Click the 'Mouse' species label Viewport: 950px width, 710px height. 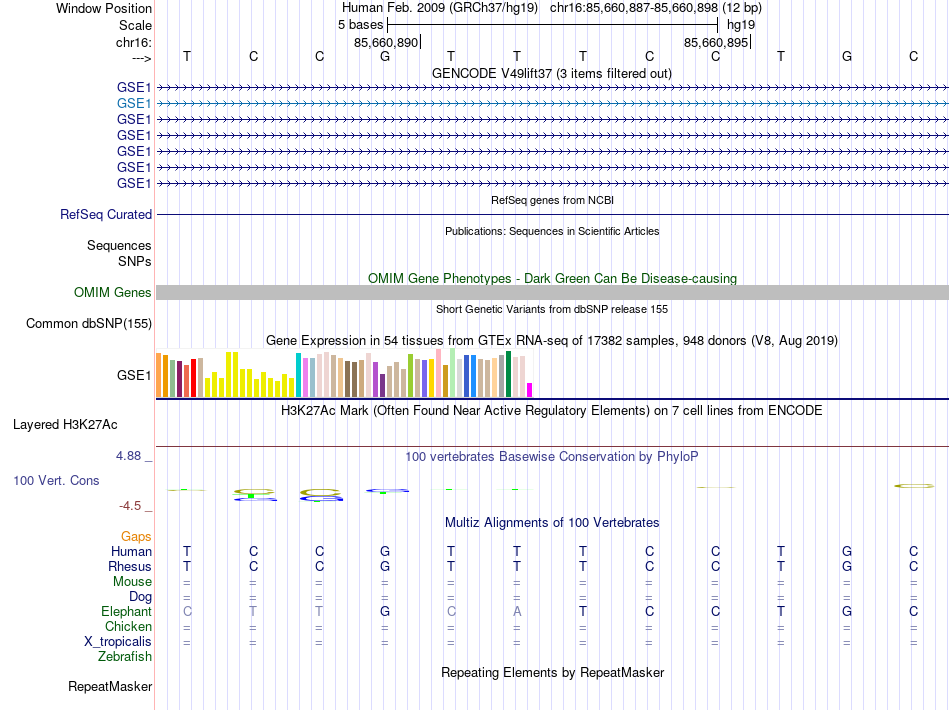[132, 582]
